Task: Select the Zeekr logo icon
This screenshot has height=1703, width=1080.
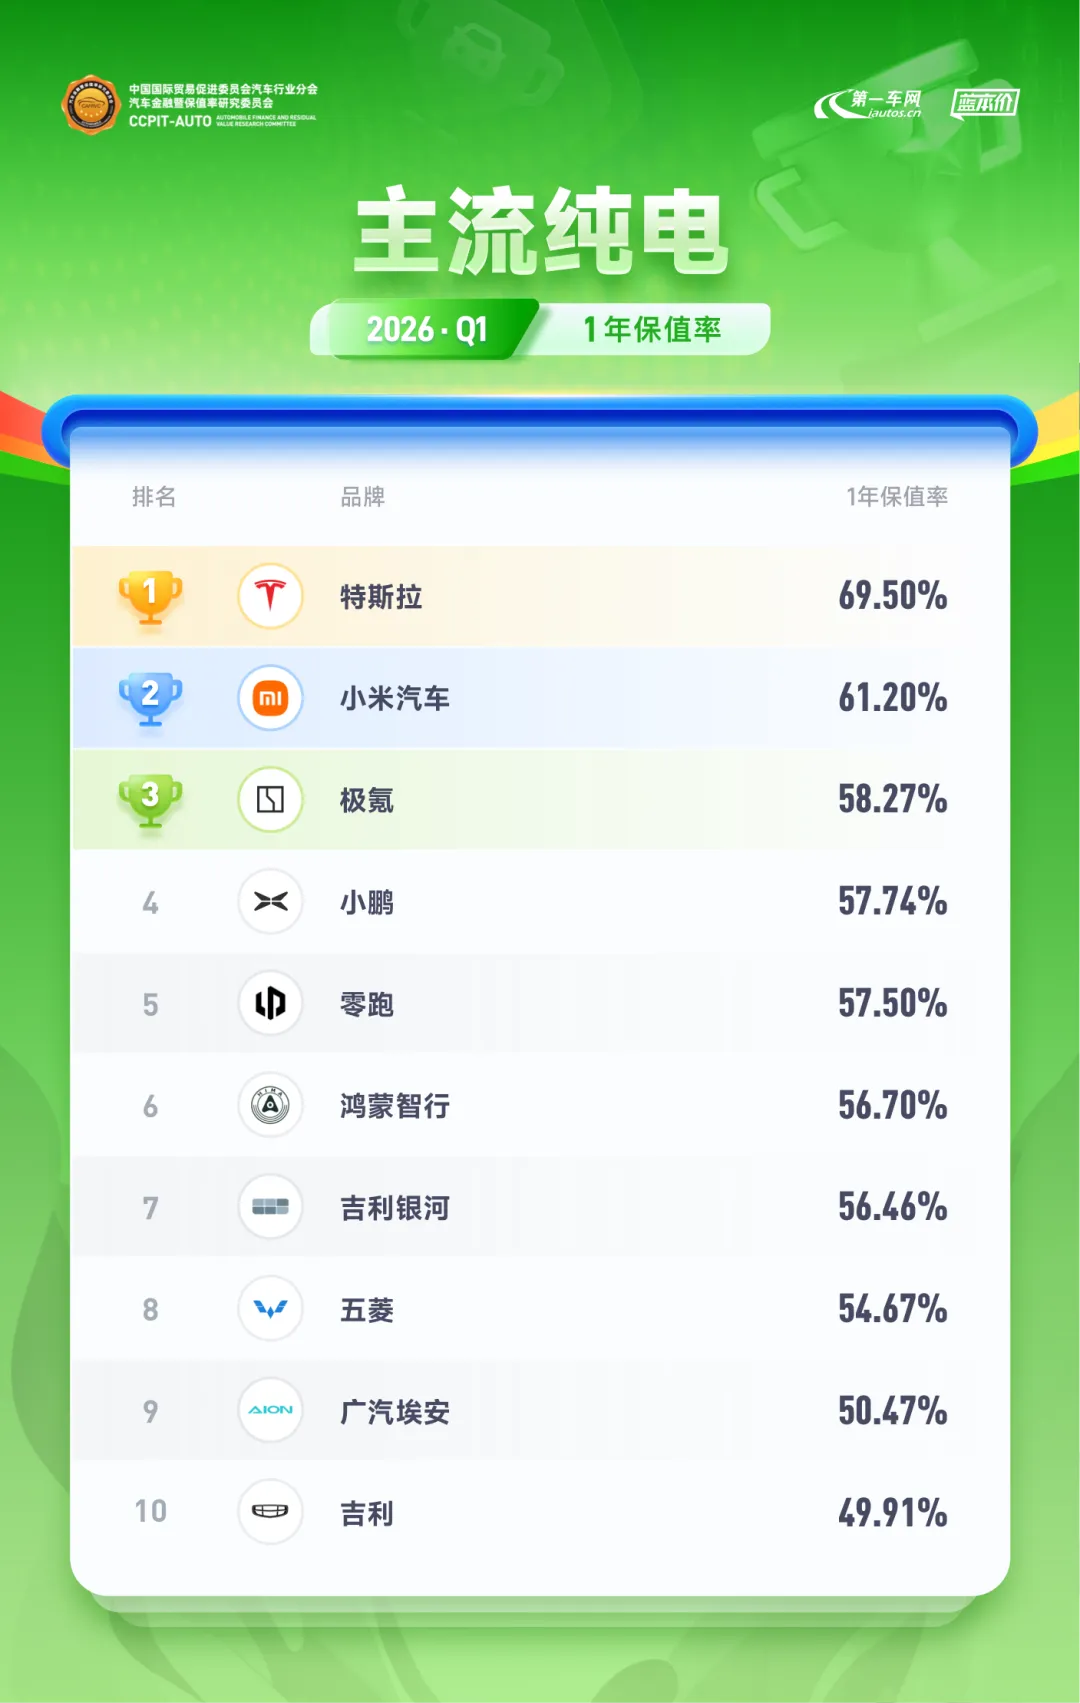Action: click(270, 800)
